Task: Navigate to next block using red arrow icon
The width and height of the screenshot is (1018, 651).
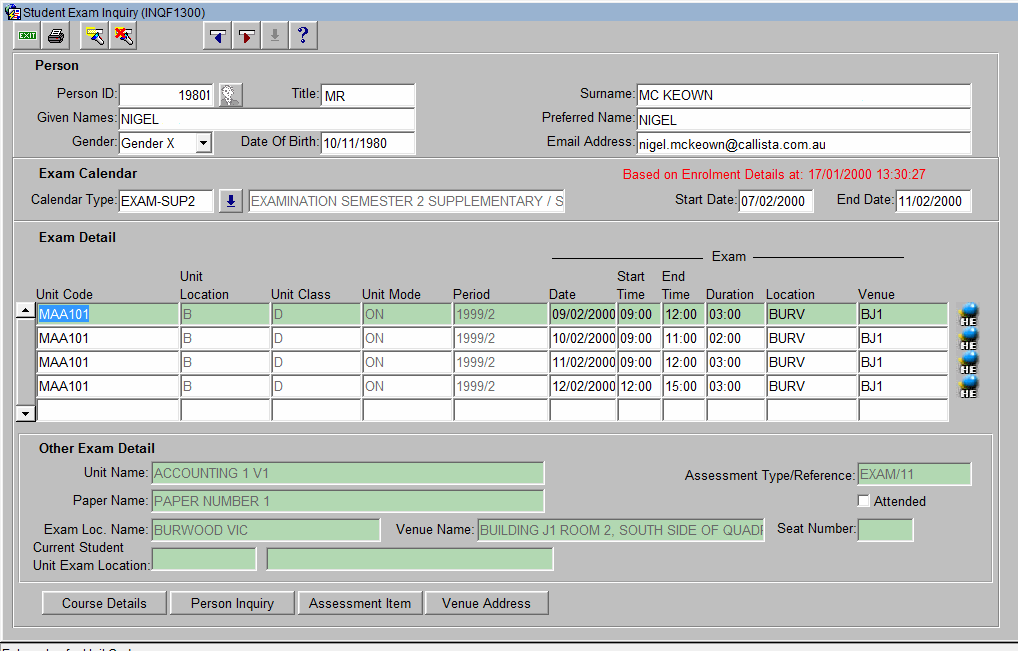Action: tap(245, 34)
